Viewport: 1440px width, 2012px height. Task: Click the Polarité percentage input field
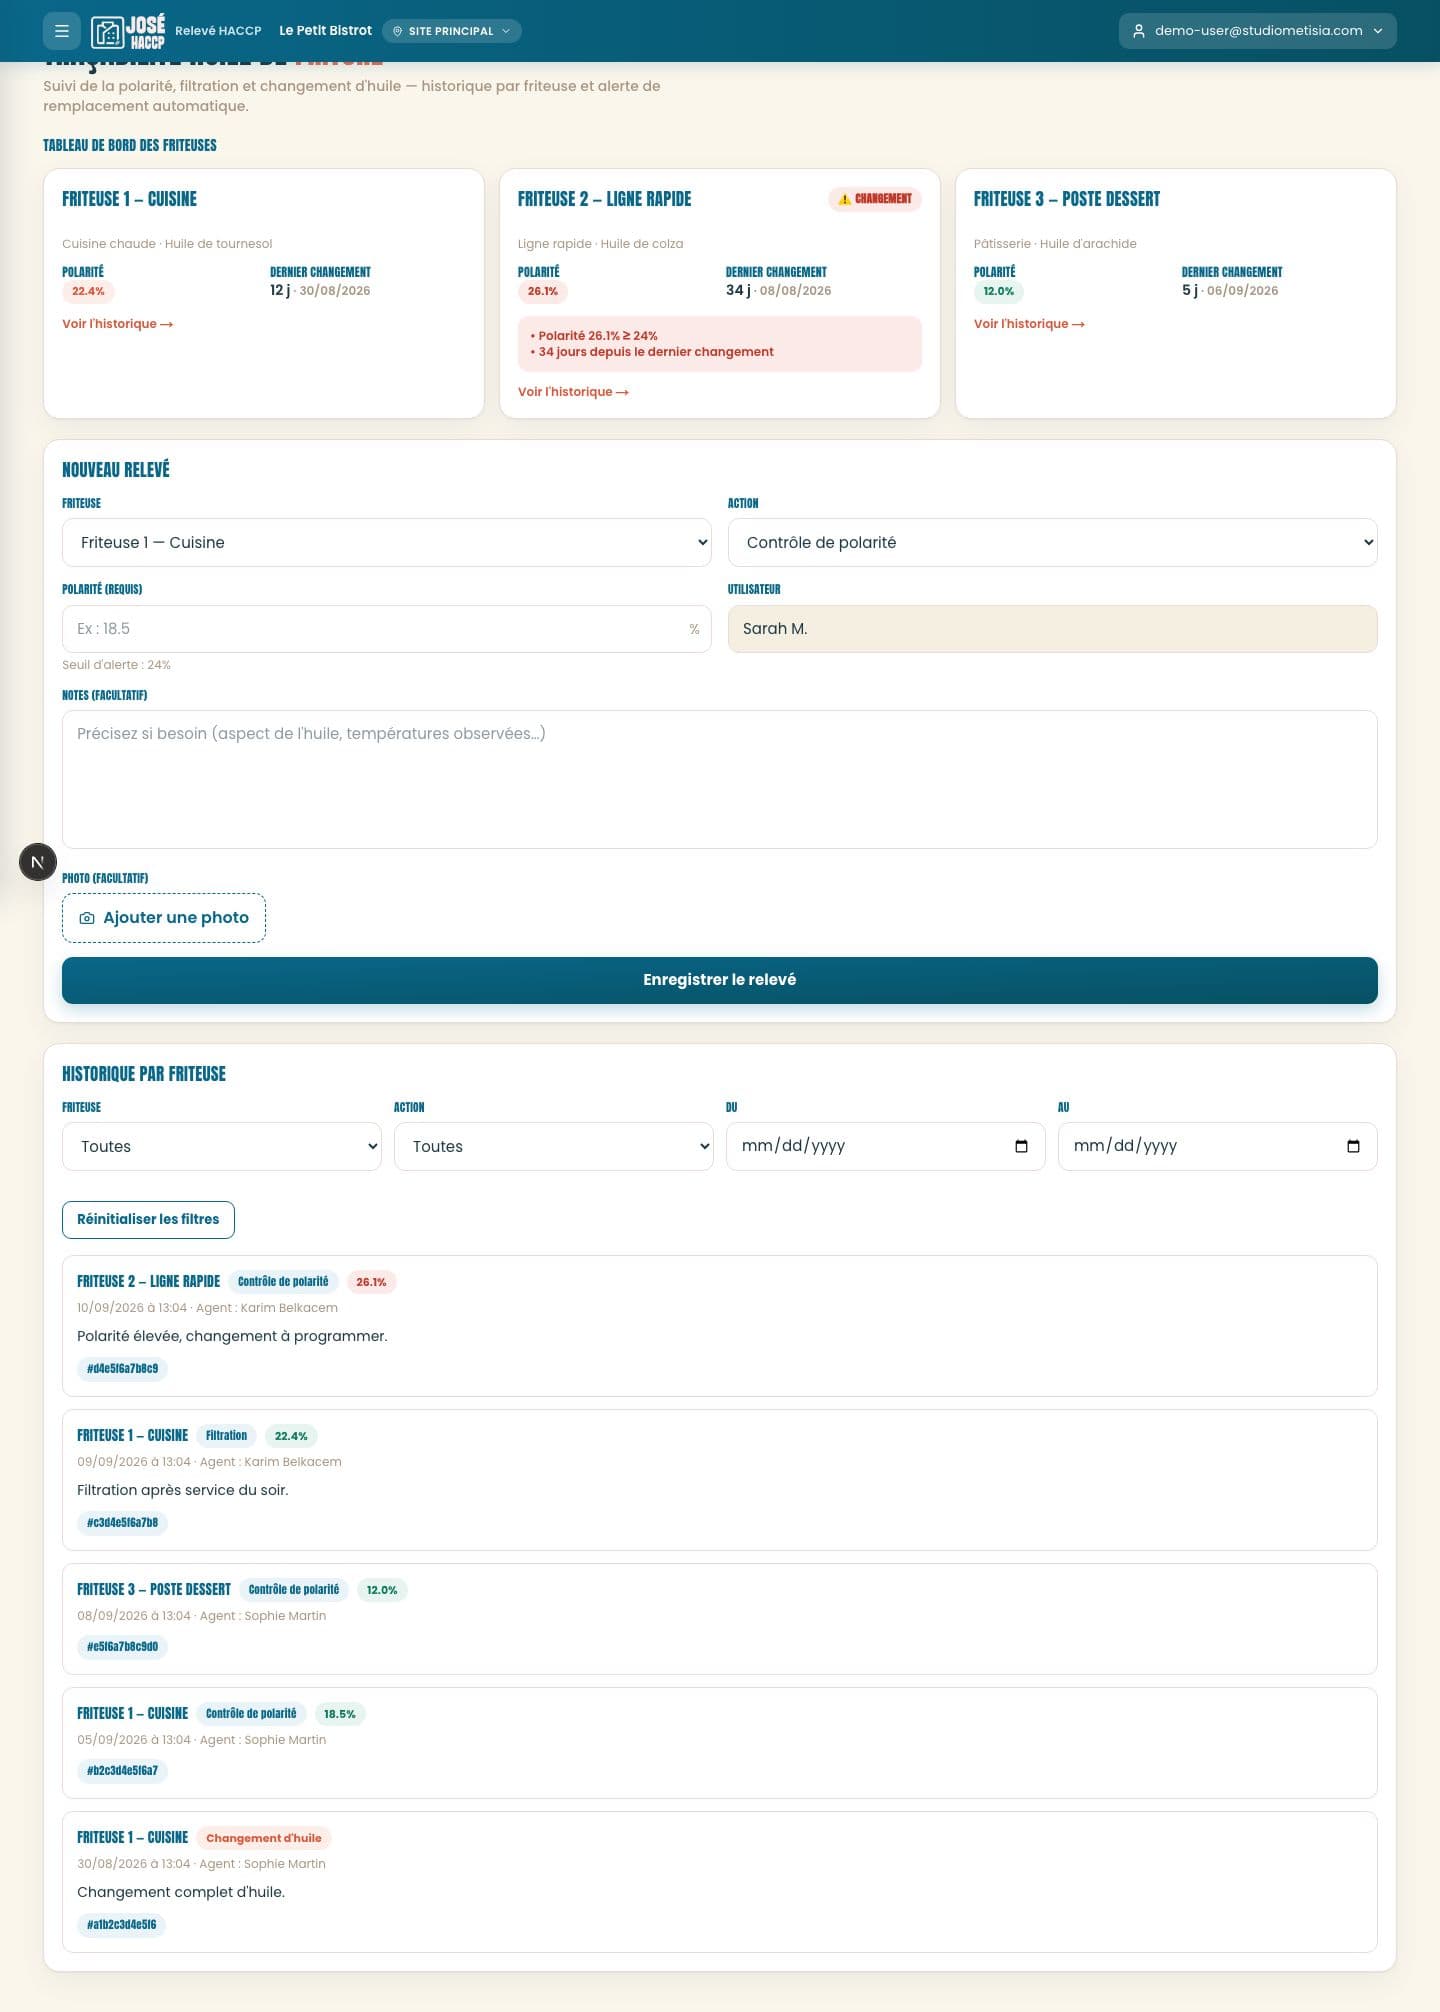coord(387,629)
